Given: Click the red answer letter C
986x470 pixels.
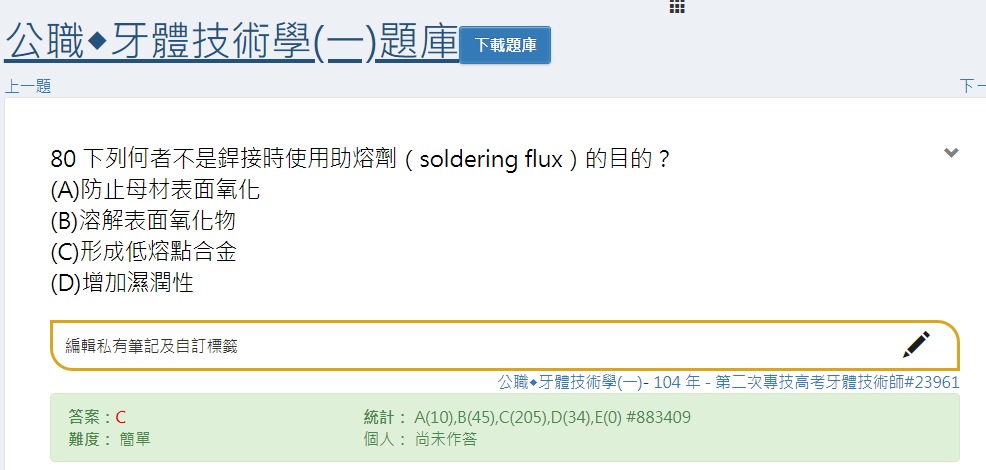Looking at the screenshot, I should coord(121,417).
